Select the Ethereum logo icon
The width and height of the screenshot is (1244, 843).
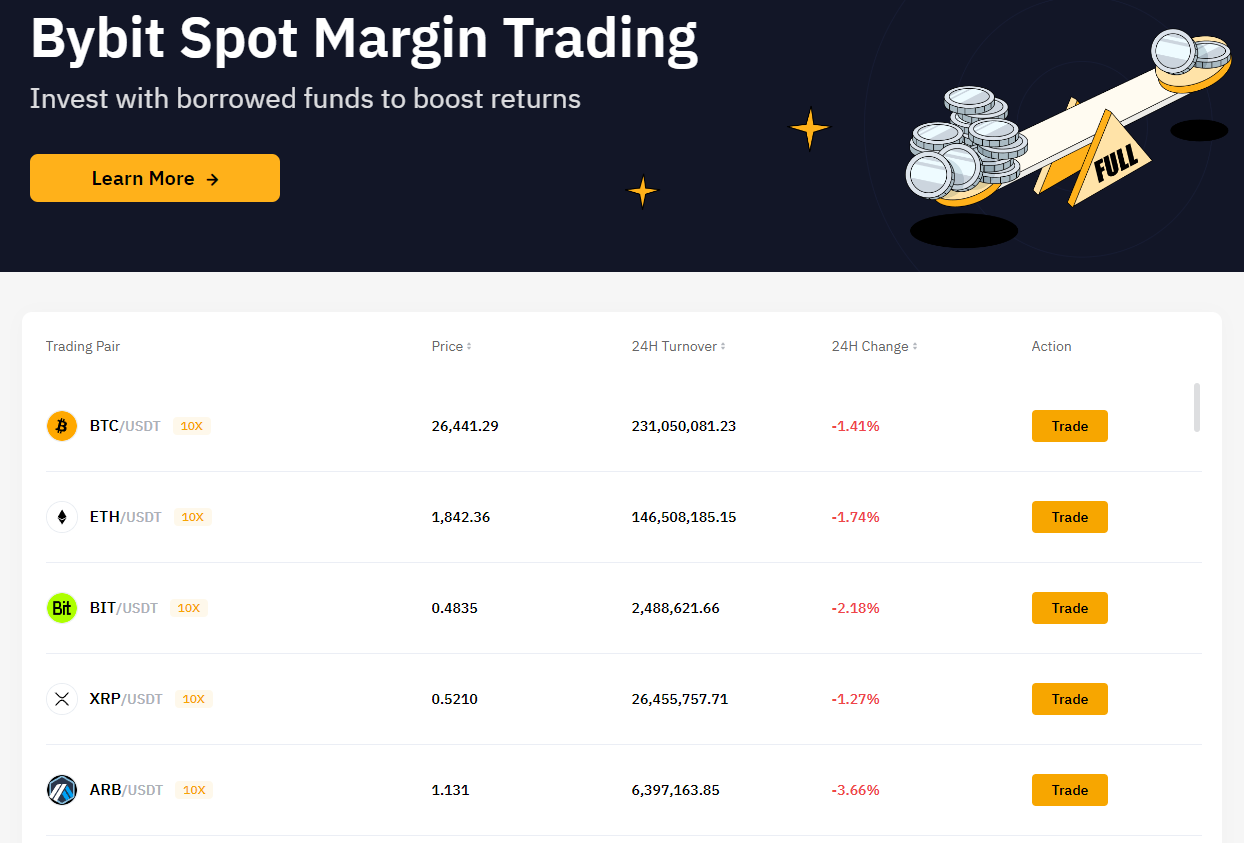pyautogui.click(x=61, y=516)
